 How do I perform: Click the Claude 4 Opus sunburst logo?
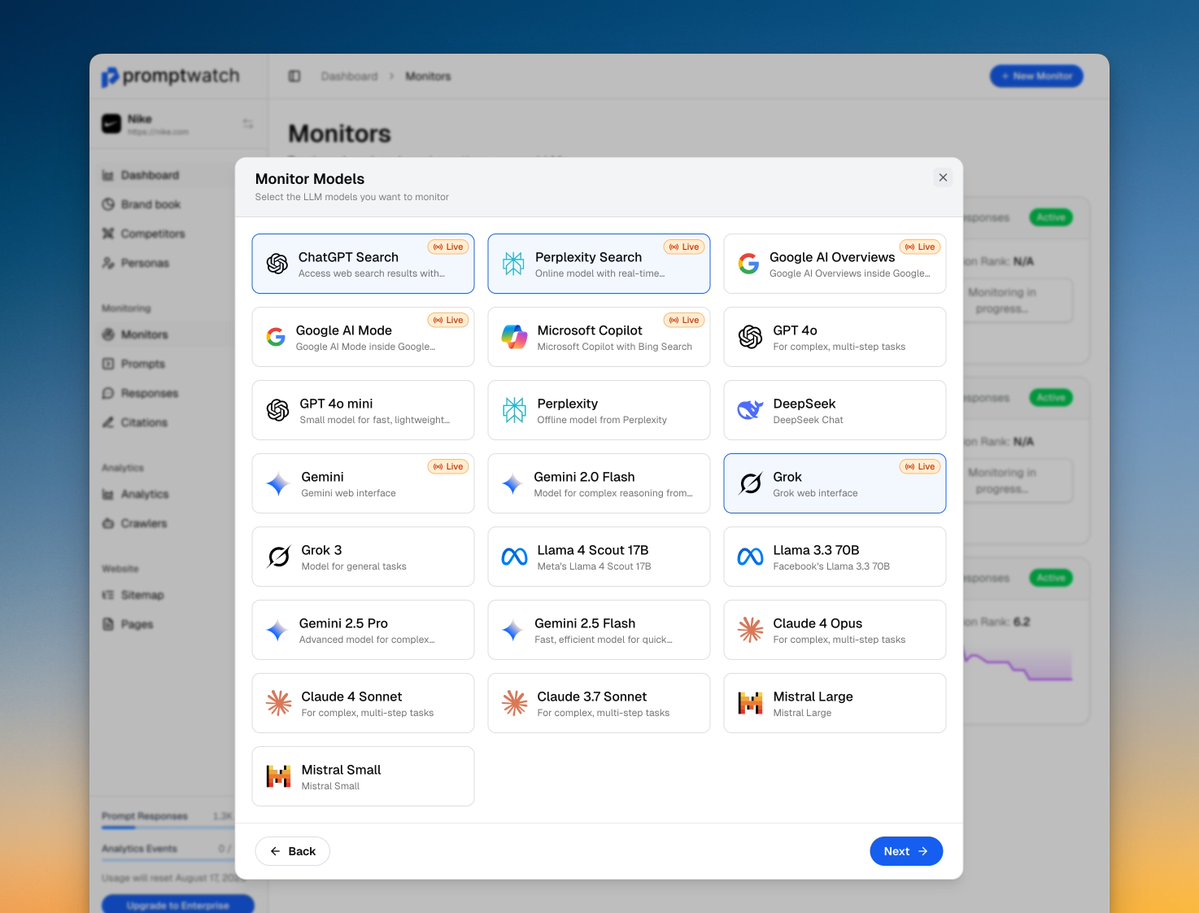[750, 629]
